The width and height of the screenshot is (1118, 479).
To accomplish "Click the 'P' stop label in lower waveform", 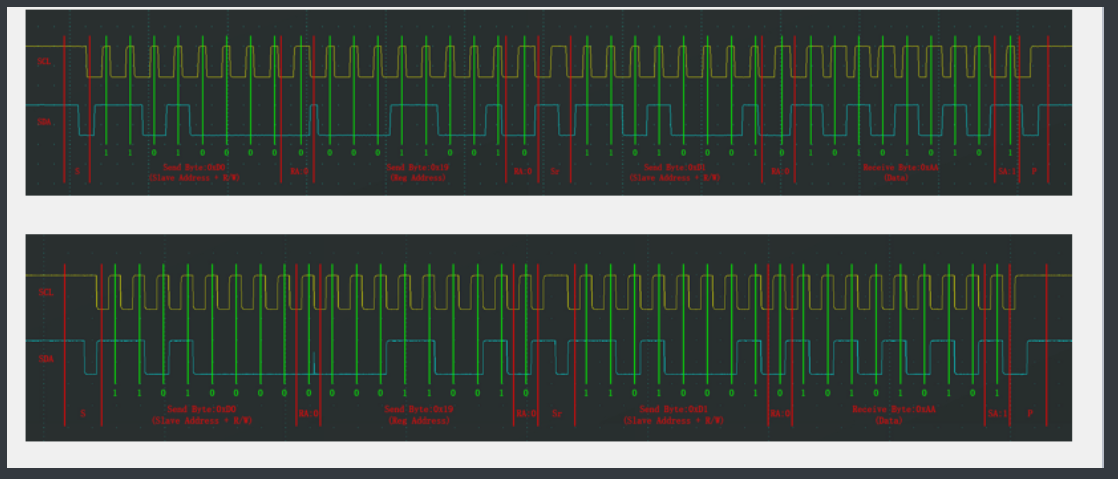I will click(x=1030, y=413).
